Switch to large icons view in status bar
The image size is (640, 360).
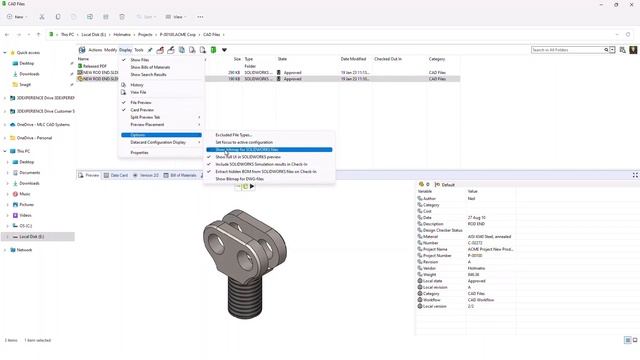[635, 340]
